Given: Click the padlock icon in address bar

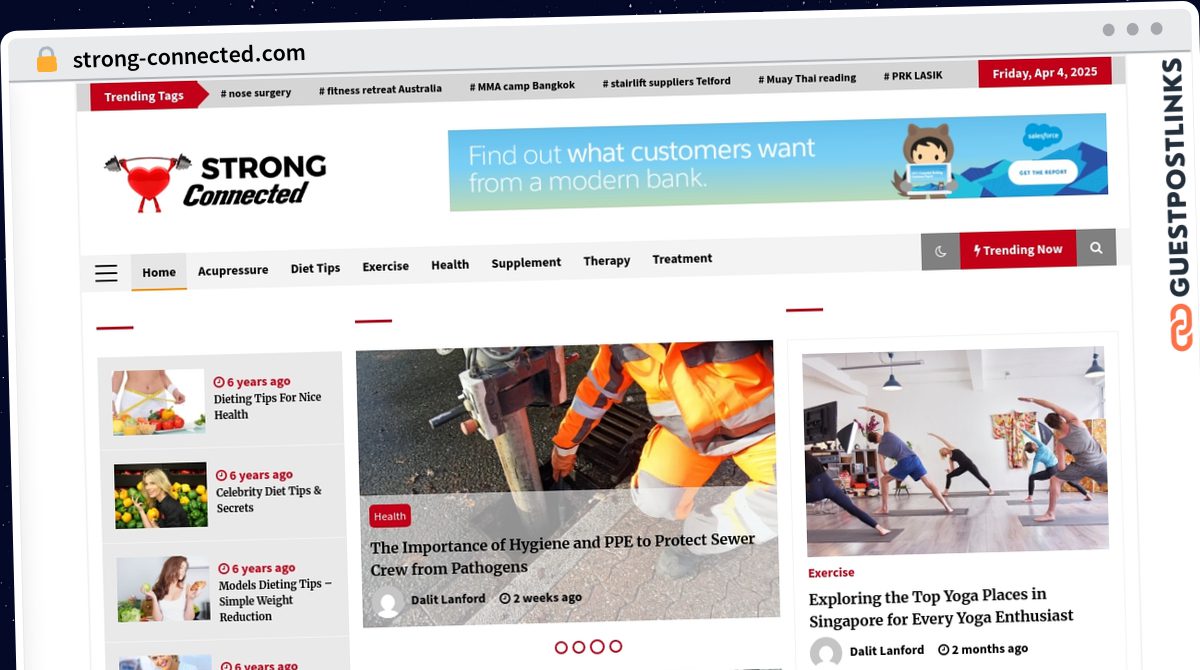Looking at the screenshot, I should coord(47,59).
